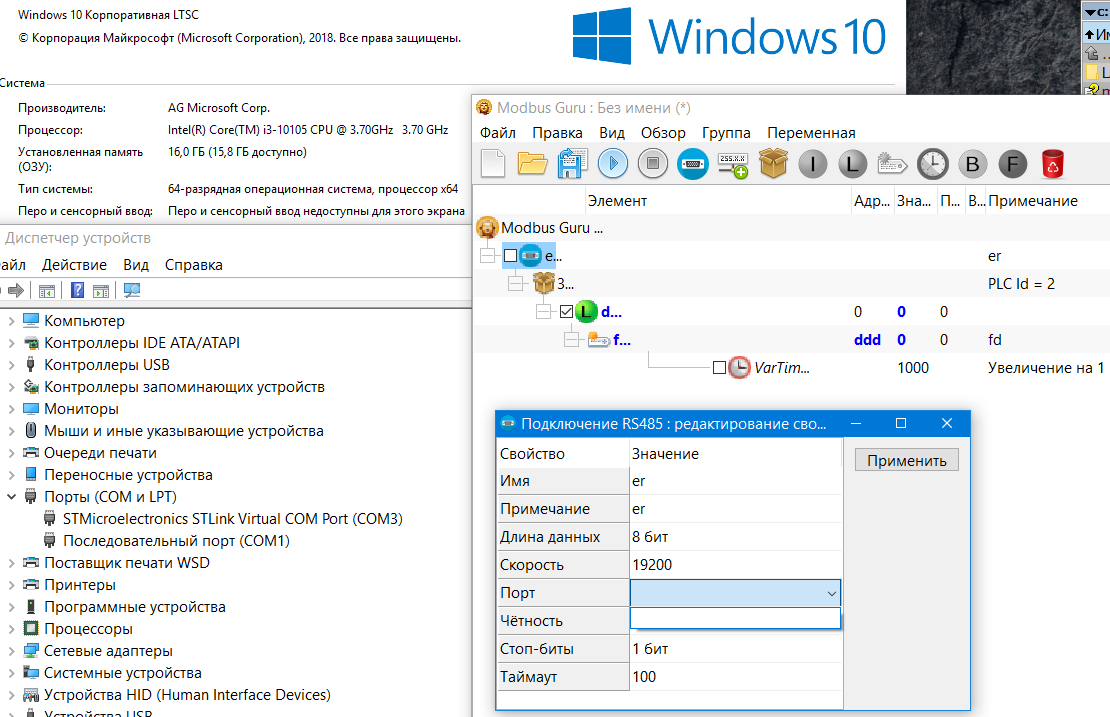Select the Modbus Guru root node icon

(x=487, y=228)
